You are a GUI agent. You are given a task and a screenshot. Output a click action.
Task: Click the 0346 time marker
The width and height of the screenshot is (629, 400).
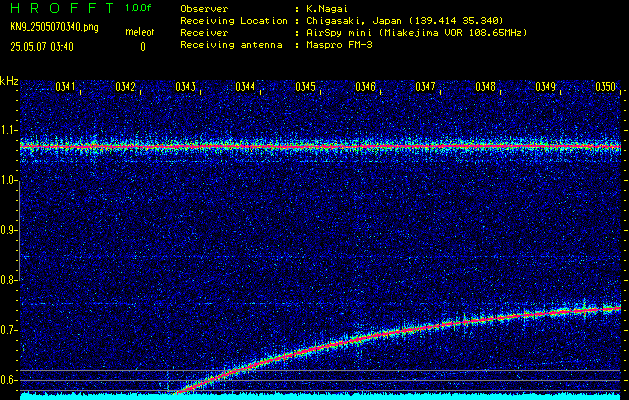click(365, 87)
